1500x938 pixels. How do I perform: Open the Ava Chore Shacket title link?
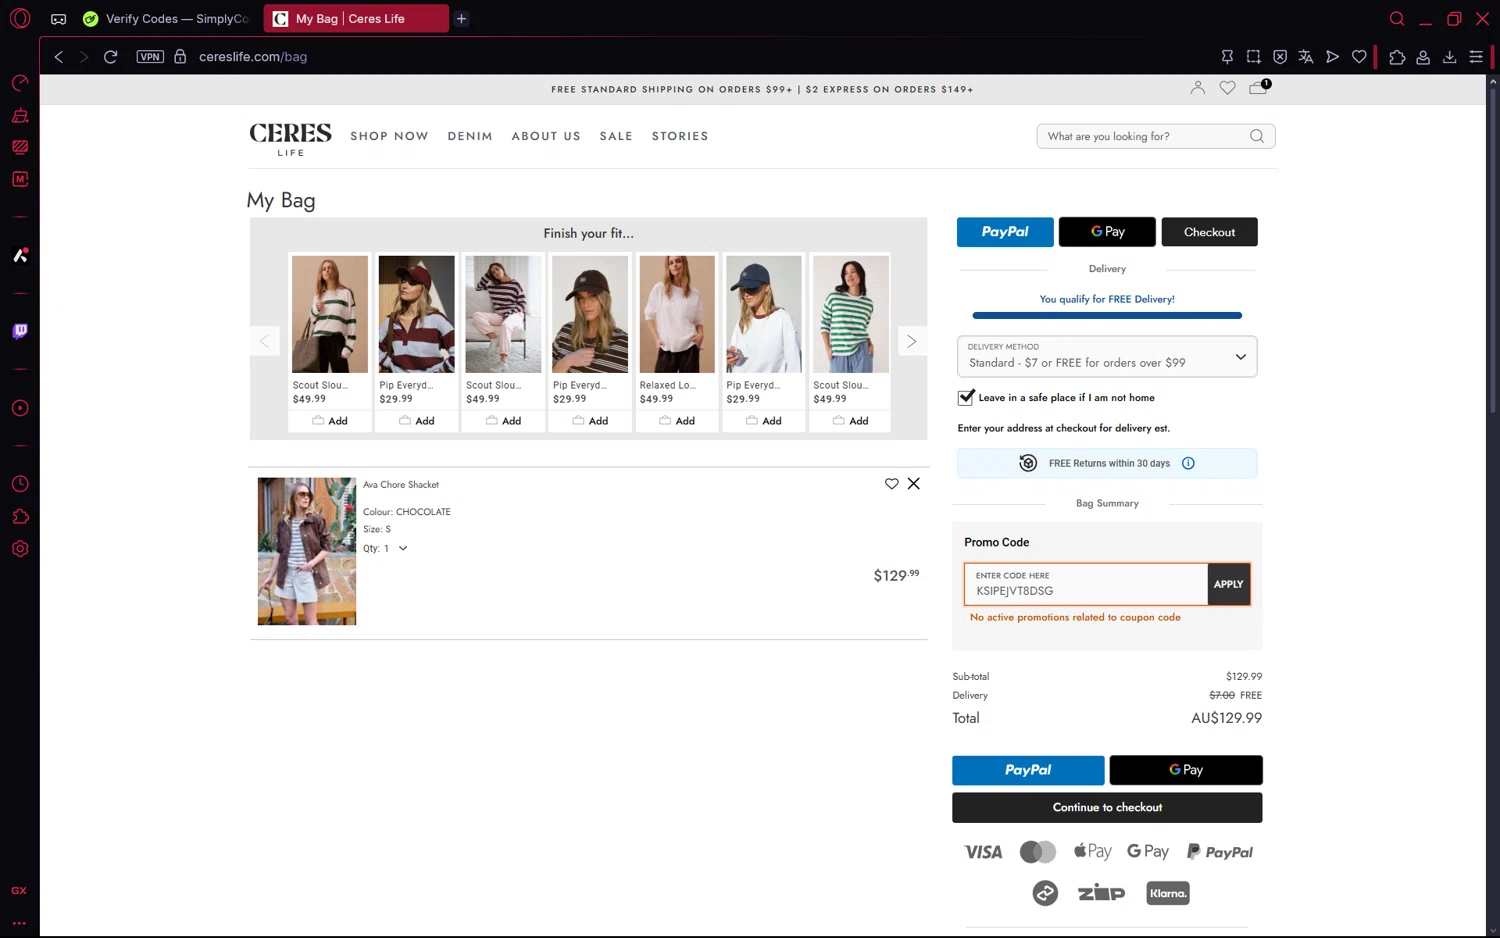click(401, 485)
